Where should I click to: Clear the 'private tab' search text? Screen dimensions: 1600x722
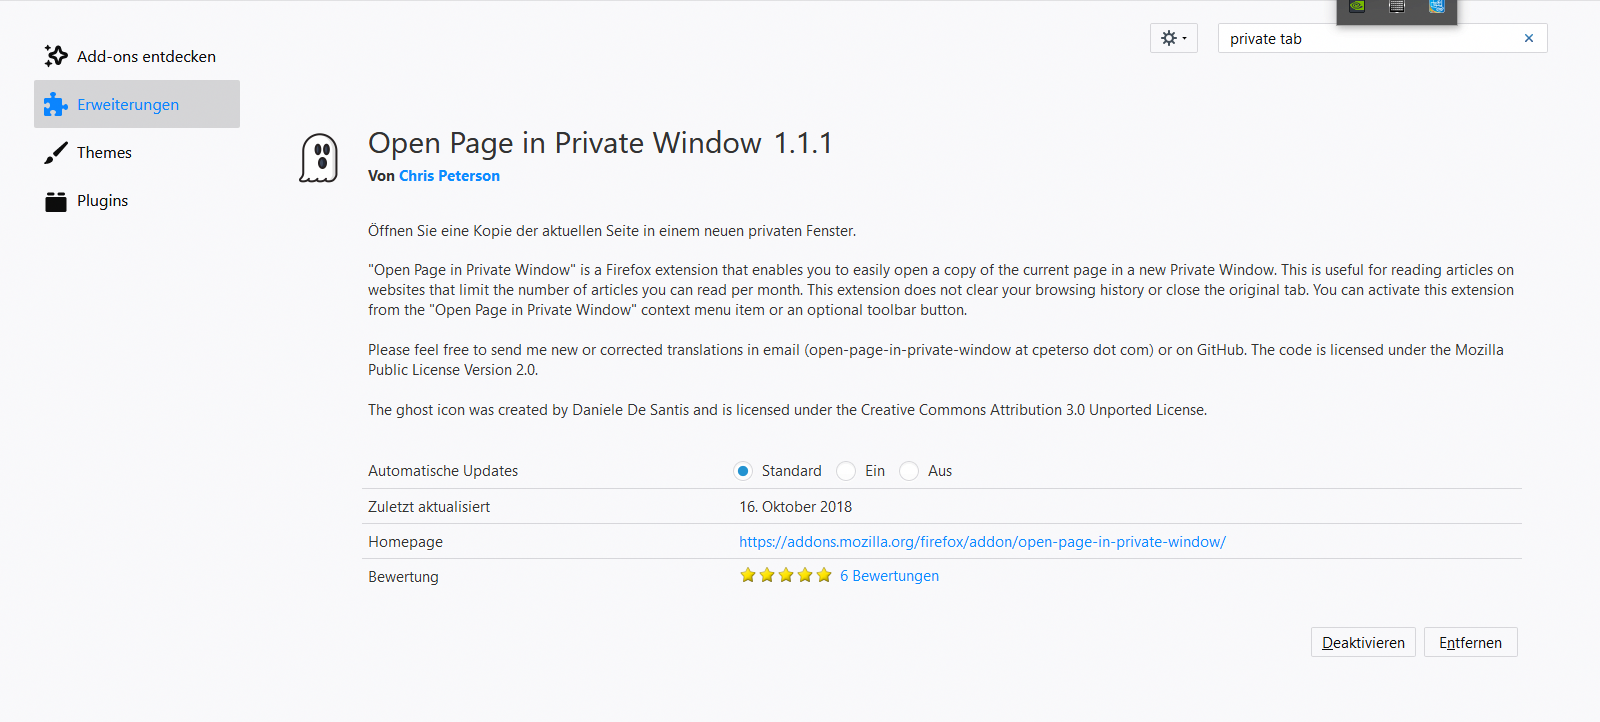(x=1529, y=38)
